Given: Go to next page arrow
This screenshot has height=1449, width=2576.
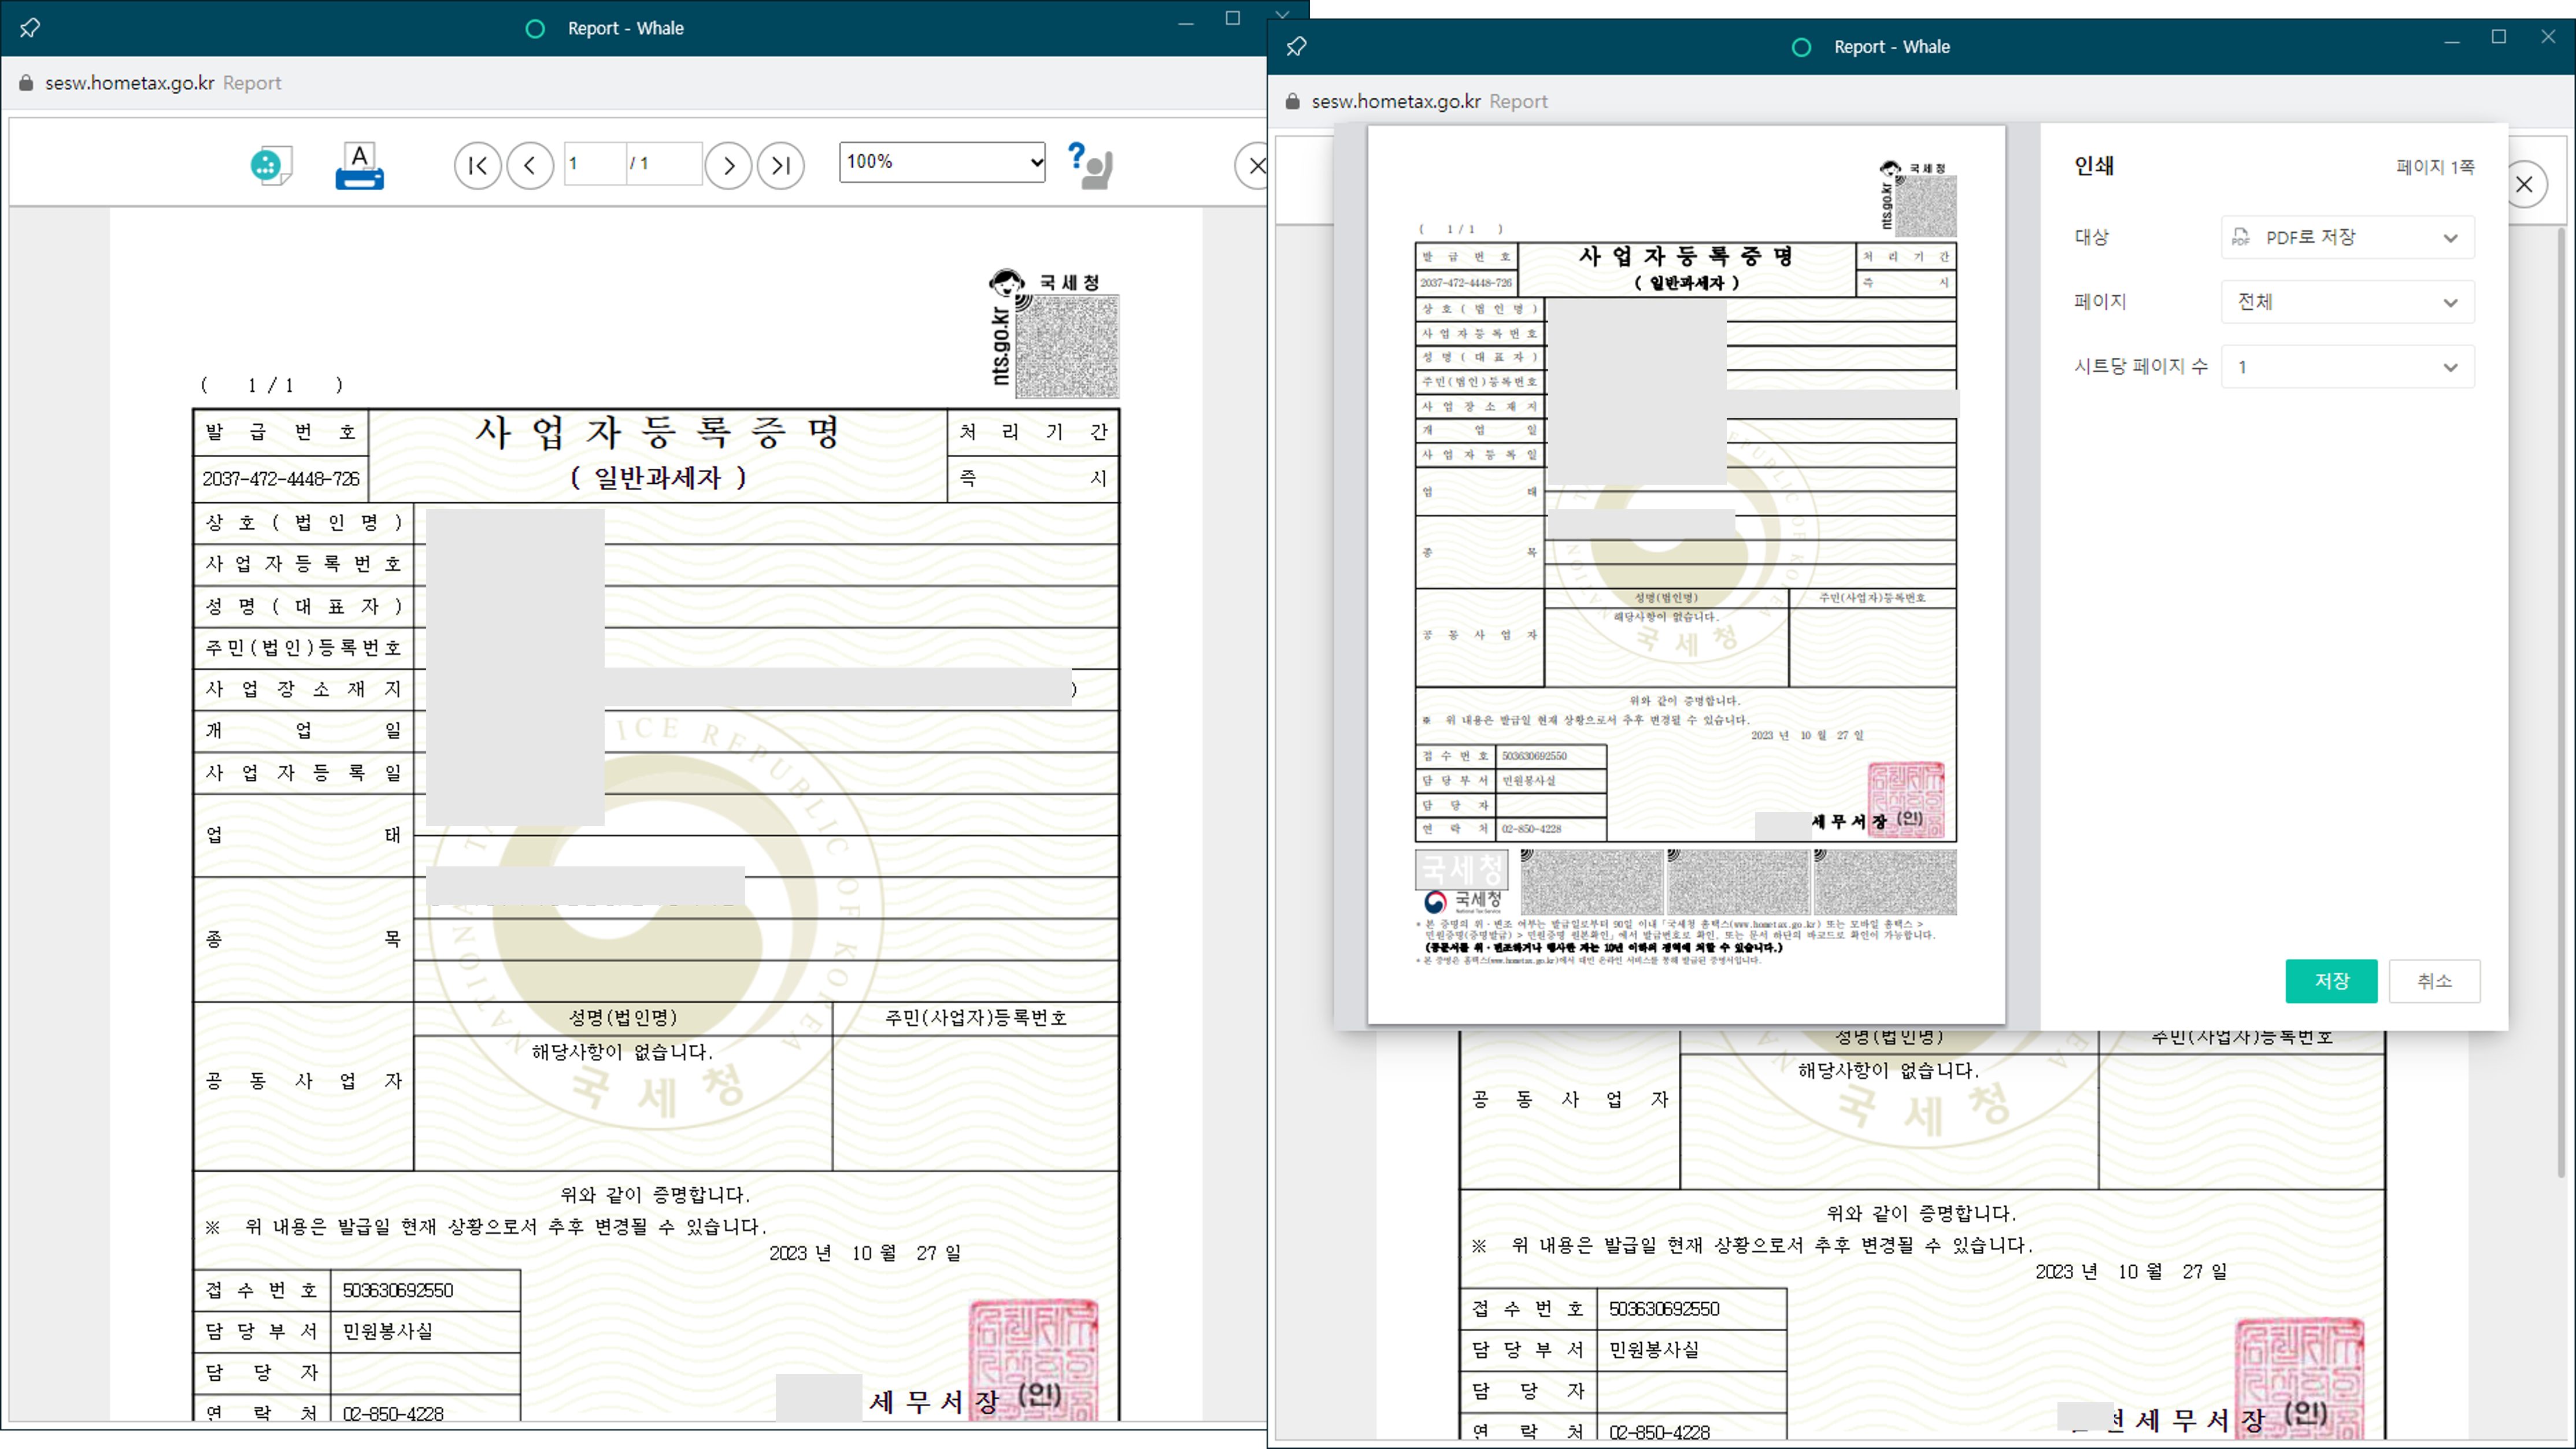Looking at the screenshot, I should coord(728,165).
